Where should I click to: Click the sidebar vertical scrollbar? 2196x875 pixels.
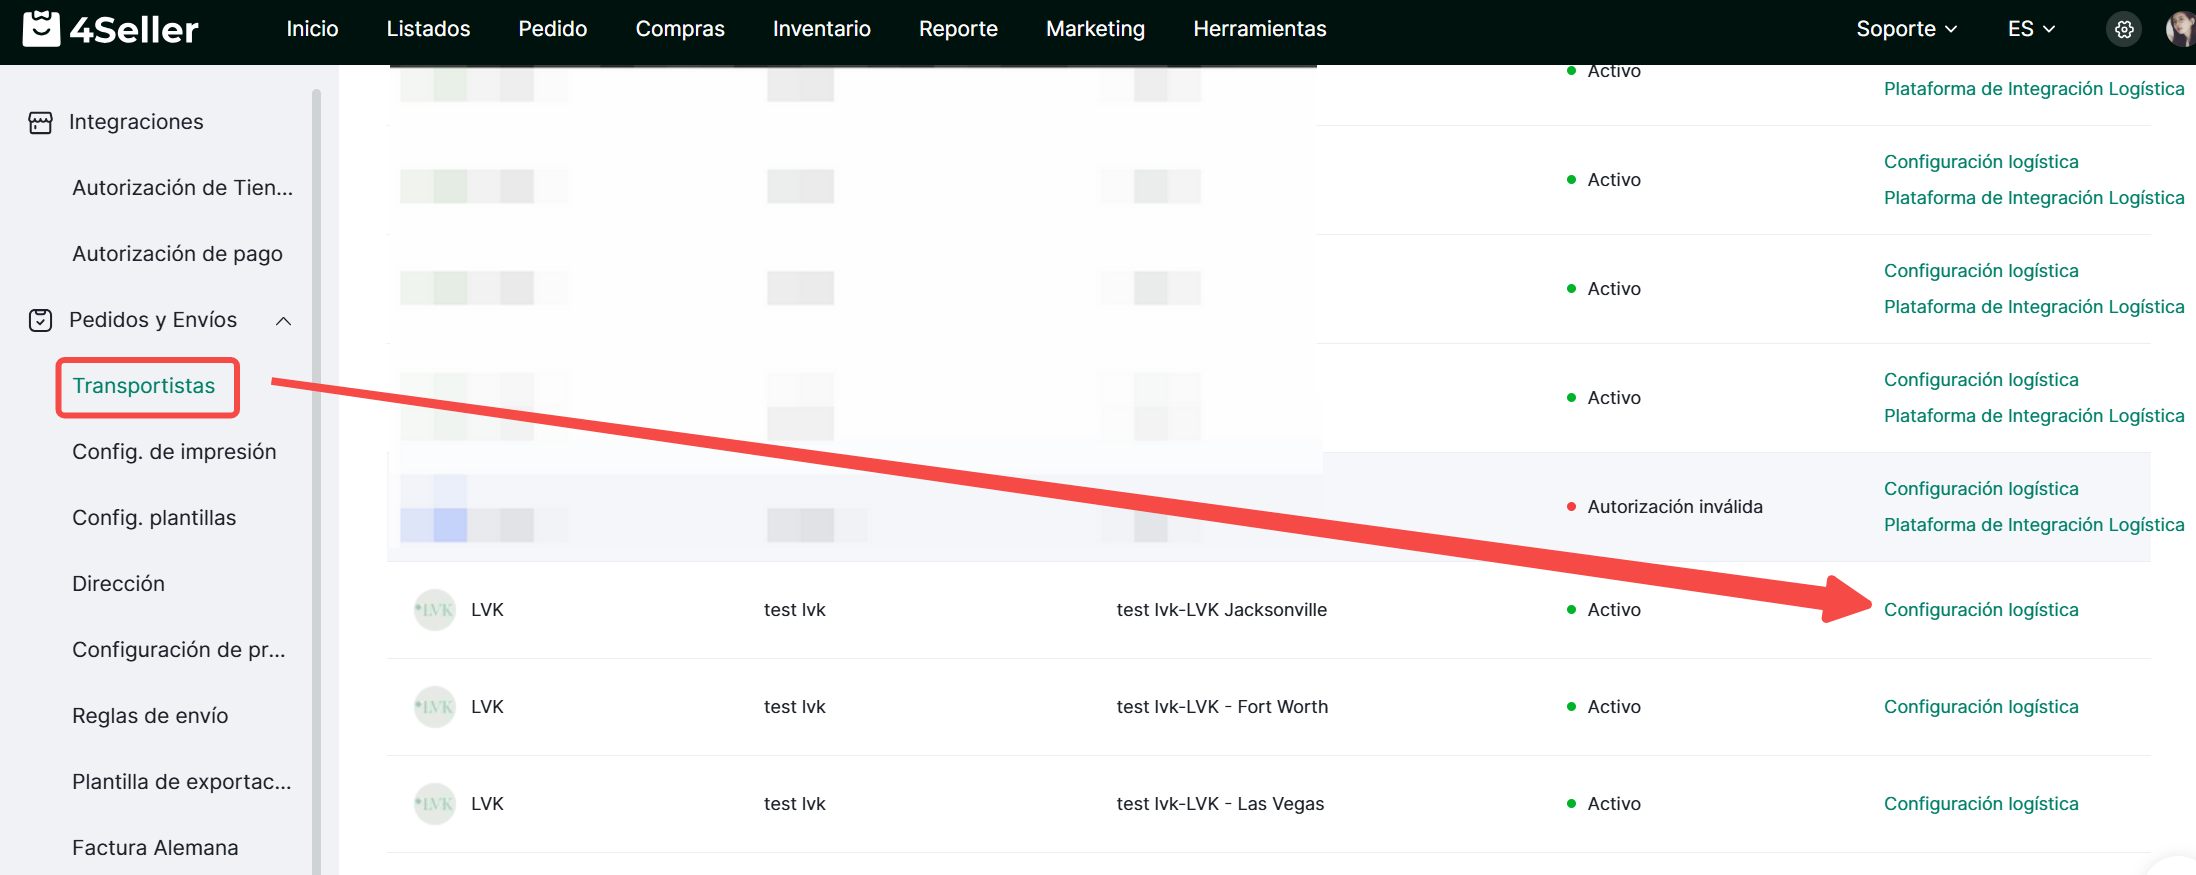316,480
